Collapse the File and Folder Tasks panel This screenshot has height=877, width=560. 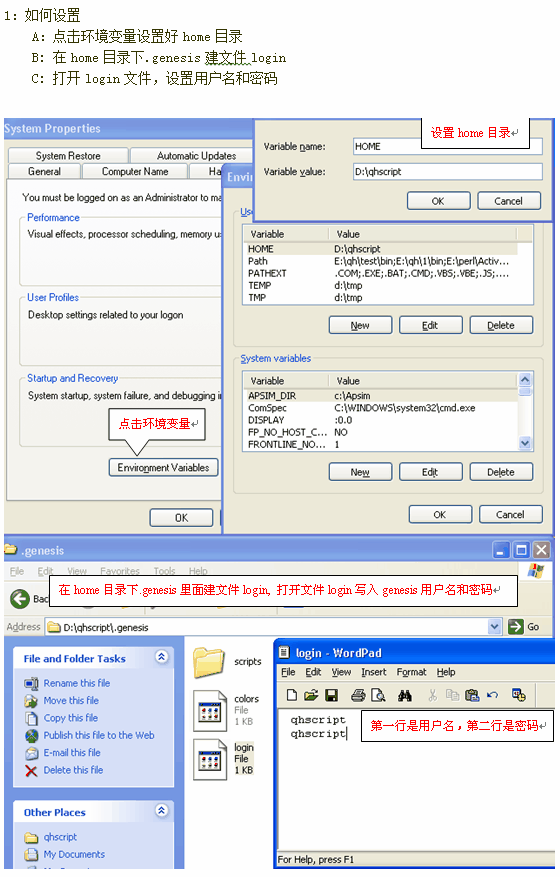tap(161, 657)
